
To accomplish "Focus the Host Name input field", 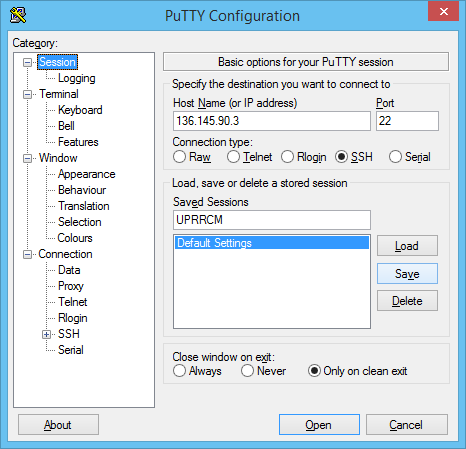I will 272,121.
